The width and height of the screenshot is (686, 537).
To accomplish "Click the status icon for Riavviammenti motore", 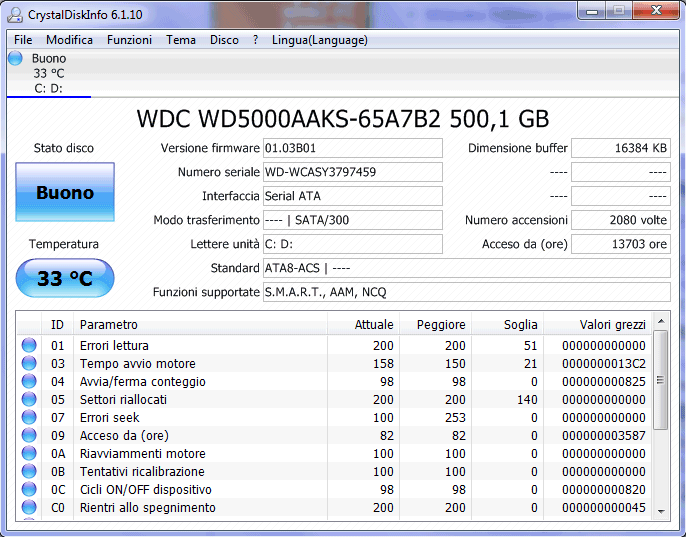I will pyautogui.click(x=29, y=453).
